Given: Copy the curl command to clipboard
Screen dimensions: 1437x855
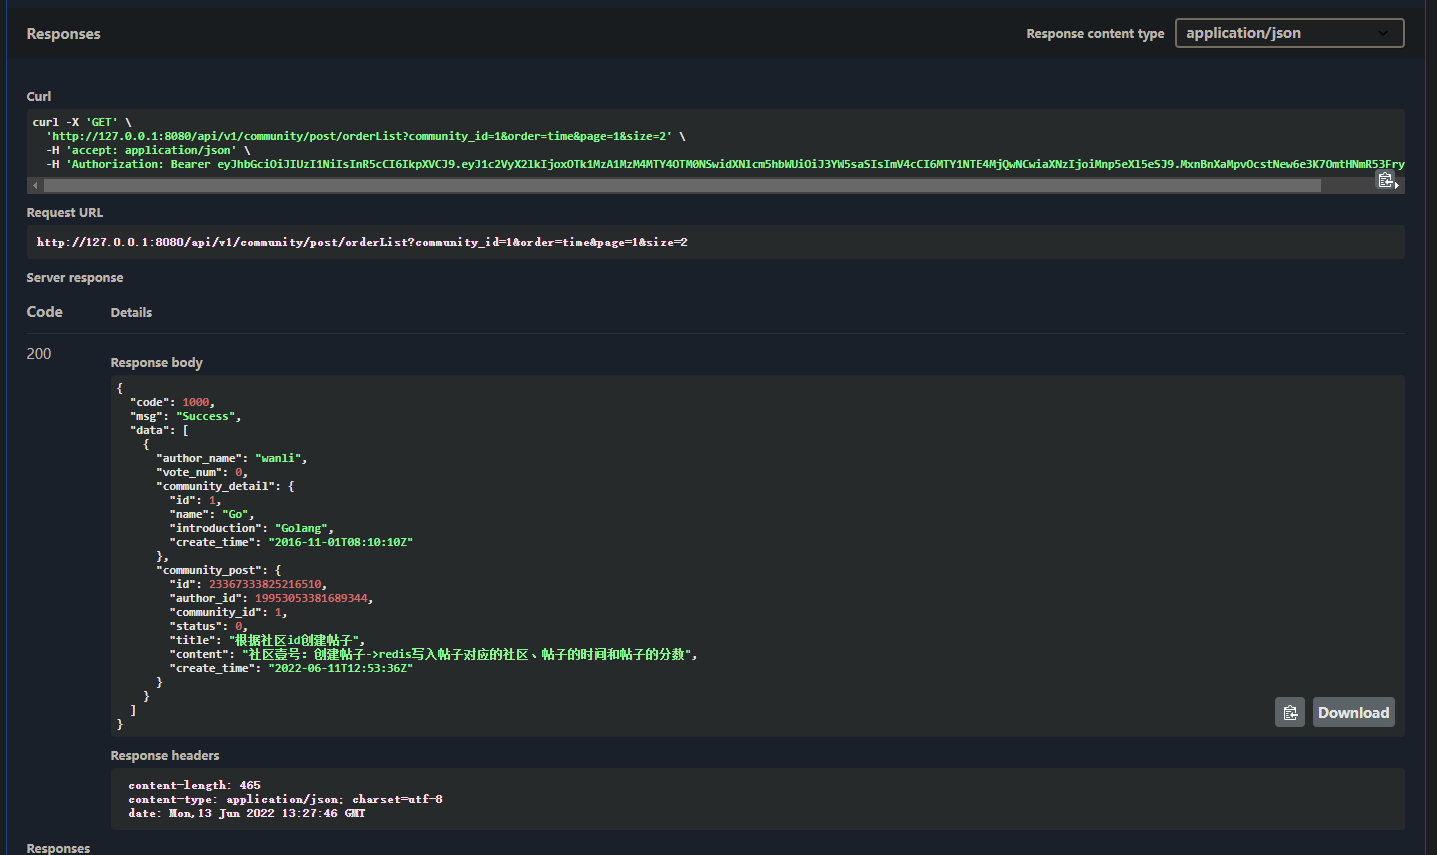Looking at the screenshot, I should [1385, 180].
